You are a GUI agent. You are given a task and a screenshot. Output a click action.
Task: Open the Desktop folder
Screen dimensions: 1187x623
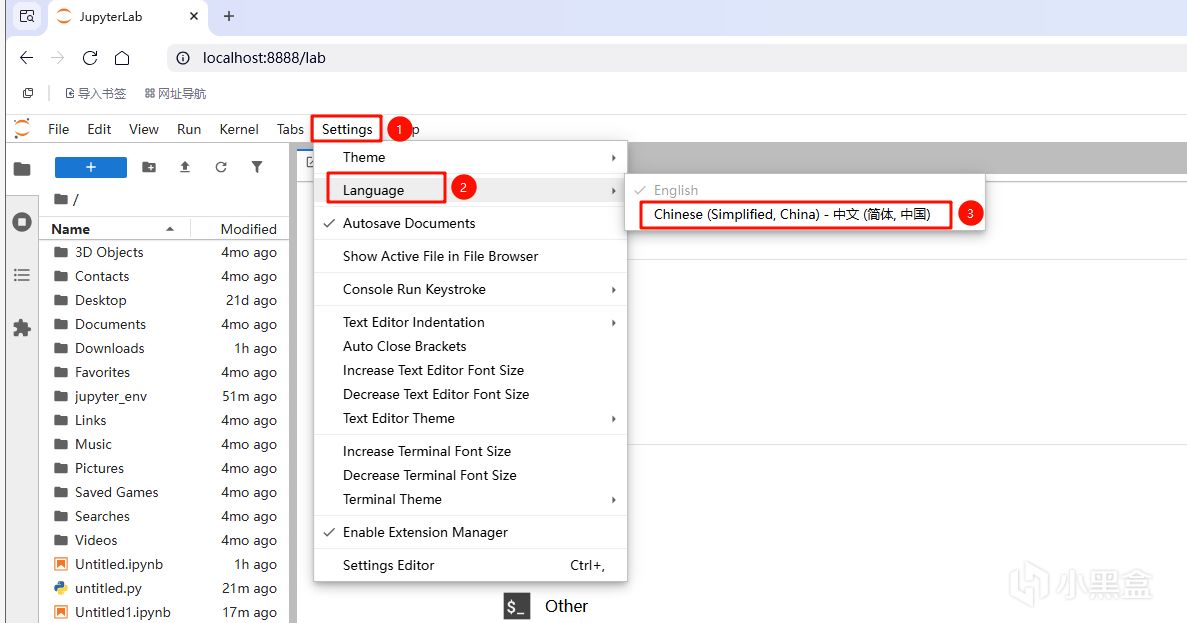[x=165, y=301]
